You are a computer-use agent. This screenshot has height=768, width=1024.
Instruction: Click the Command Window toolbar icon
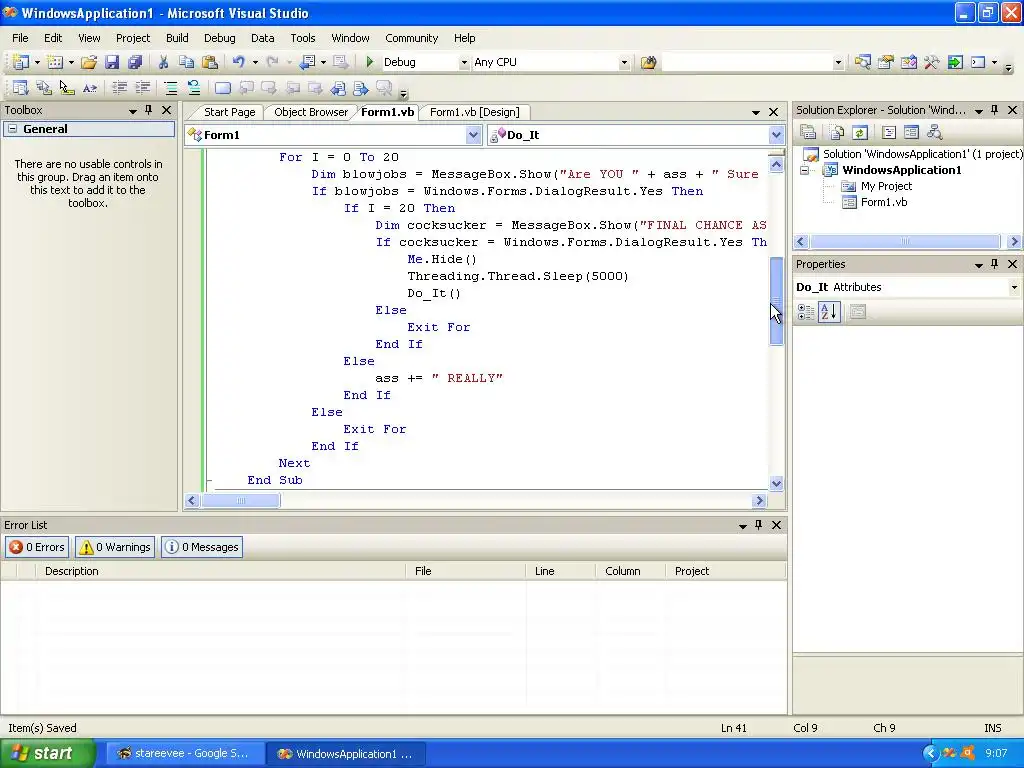(978, 62)
